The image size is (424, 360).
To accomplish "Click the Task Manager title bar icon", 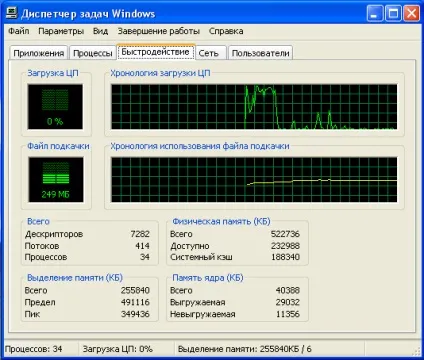I will click(12, 13).
